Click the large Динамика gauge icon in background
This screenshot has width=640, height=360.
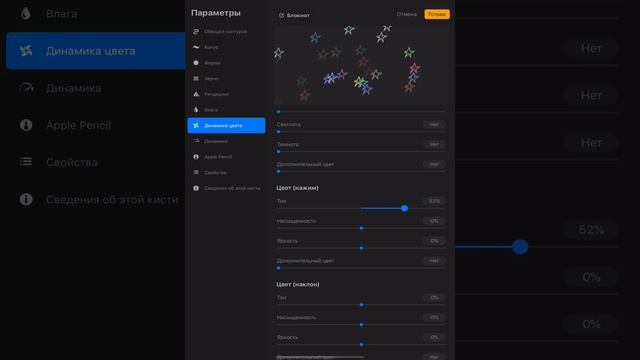(x=26, y=88)
